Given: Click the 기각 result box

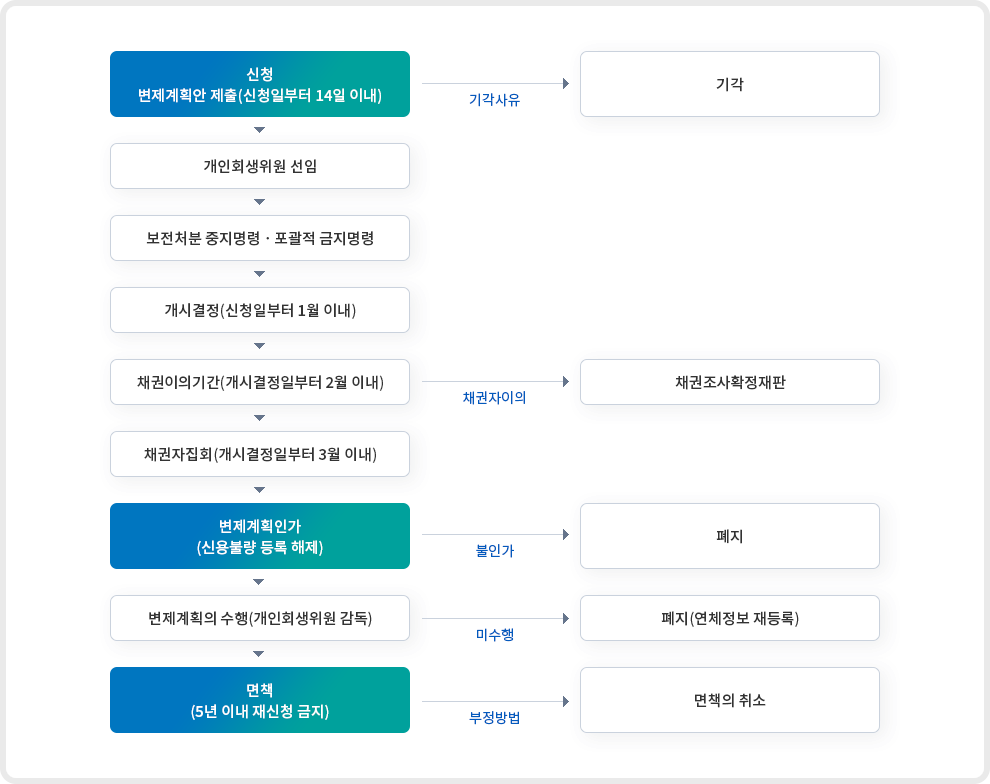Looking at the screenshot, I should [730, 84].
